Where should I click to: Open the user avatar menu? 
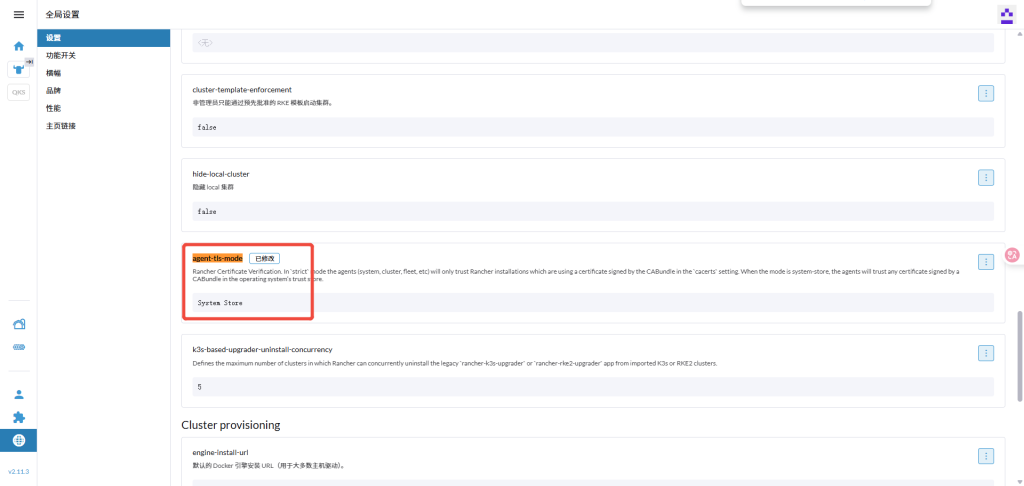pyautogui.click(x=1006, y=15)
